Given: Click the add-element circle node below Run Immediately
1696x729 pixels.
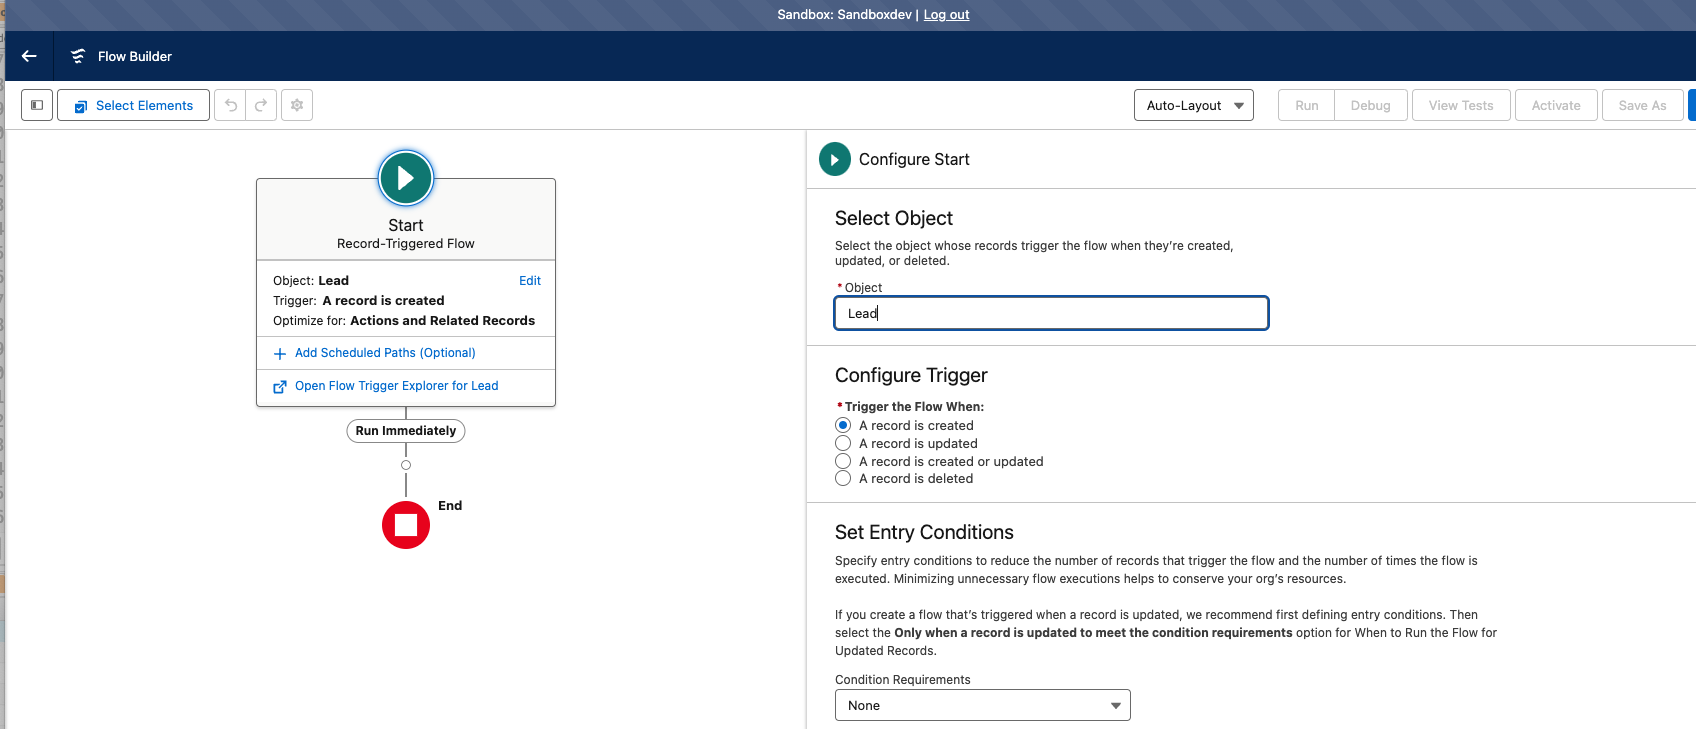Looking at the screenshot, I should click(406, 465).
